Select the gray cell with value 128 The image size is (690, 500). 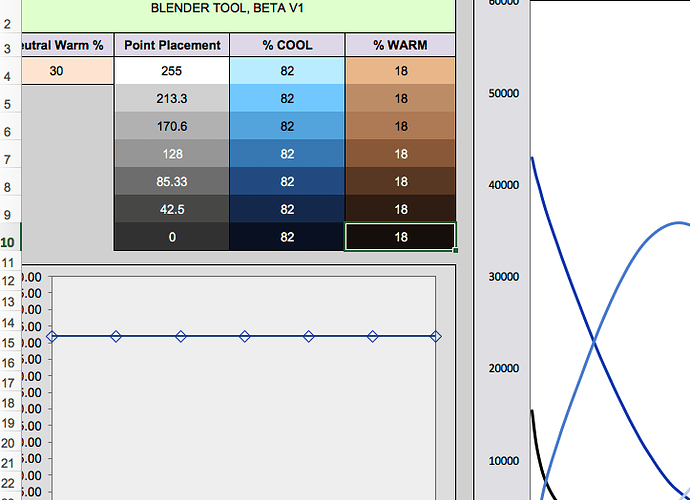(172, 154)
